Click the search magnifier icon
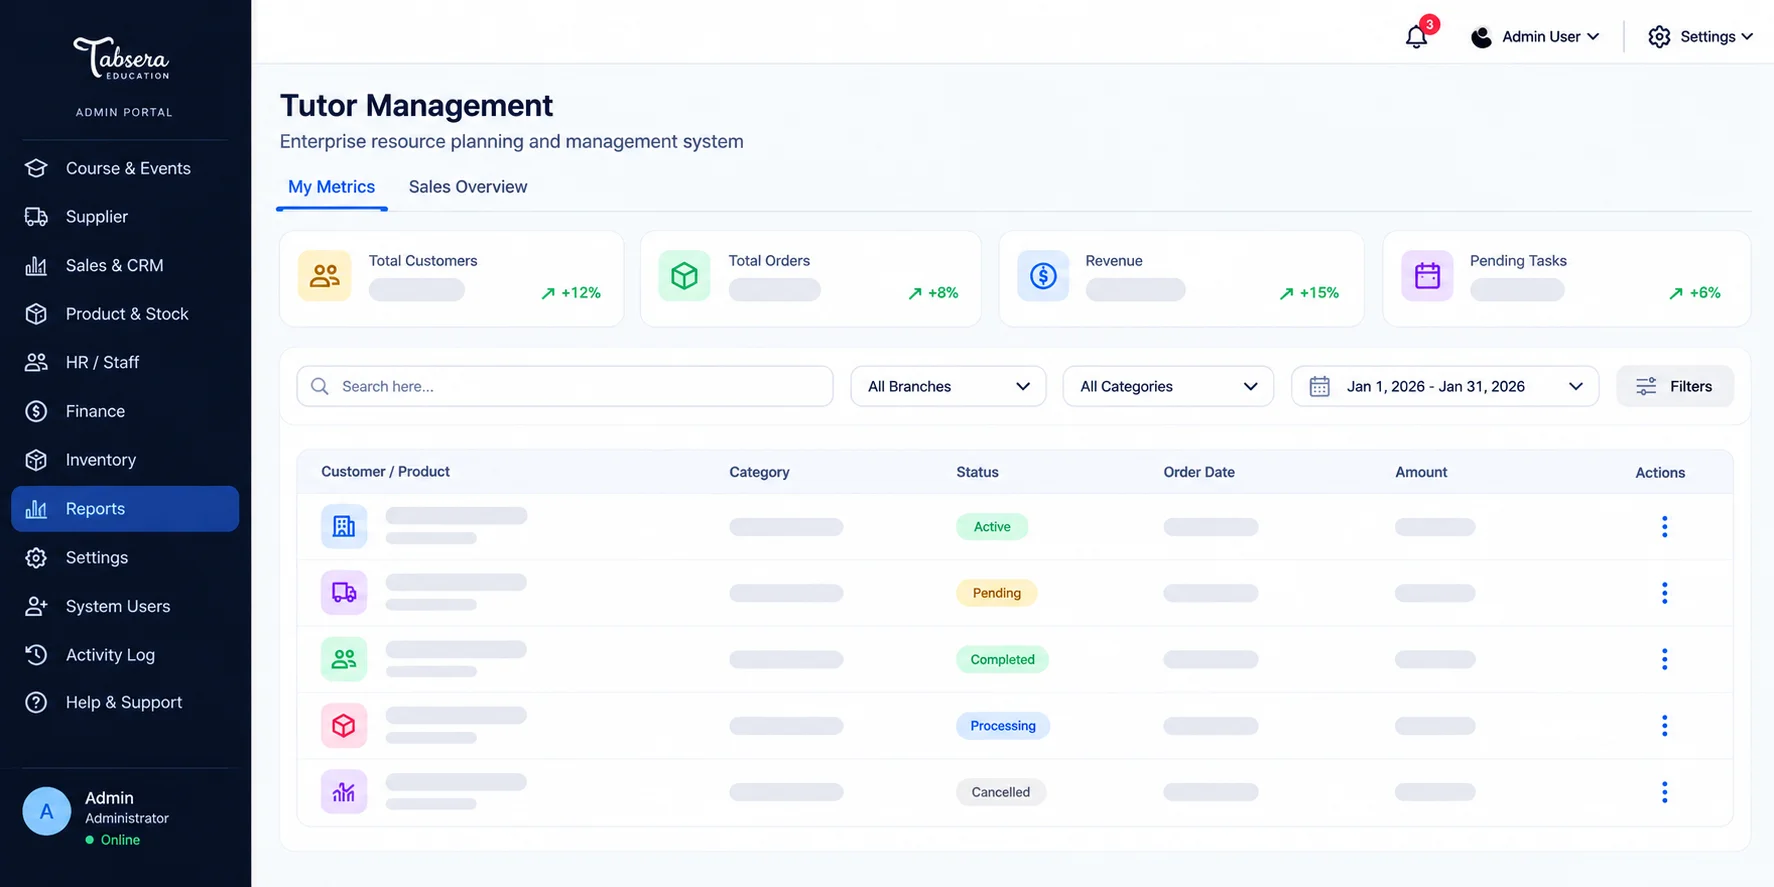The image size is (1774, 887). (x=320, y=386)
